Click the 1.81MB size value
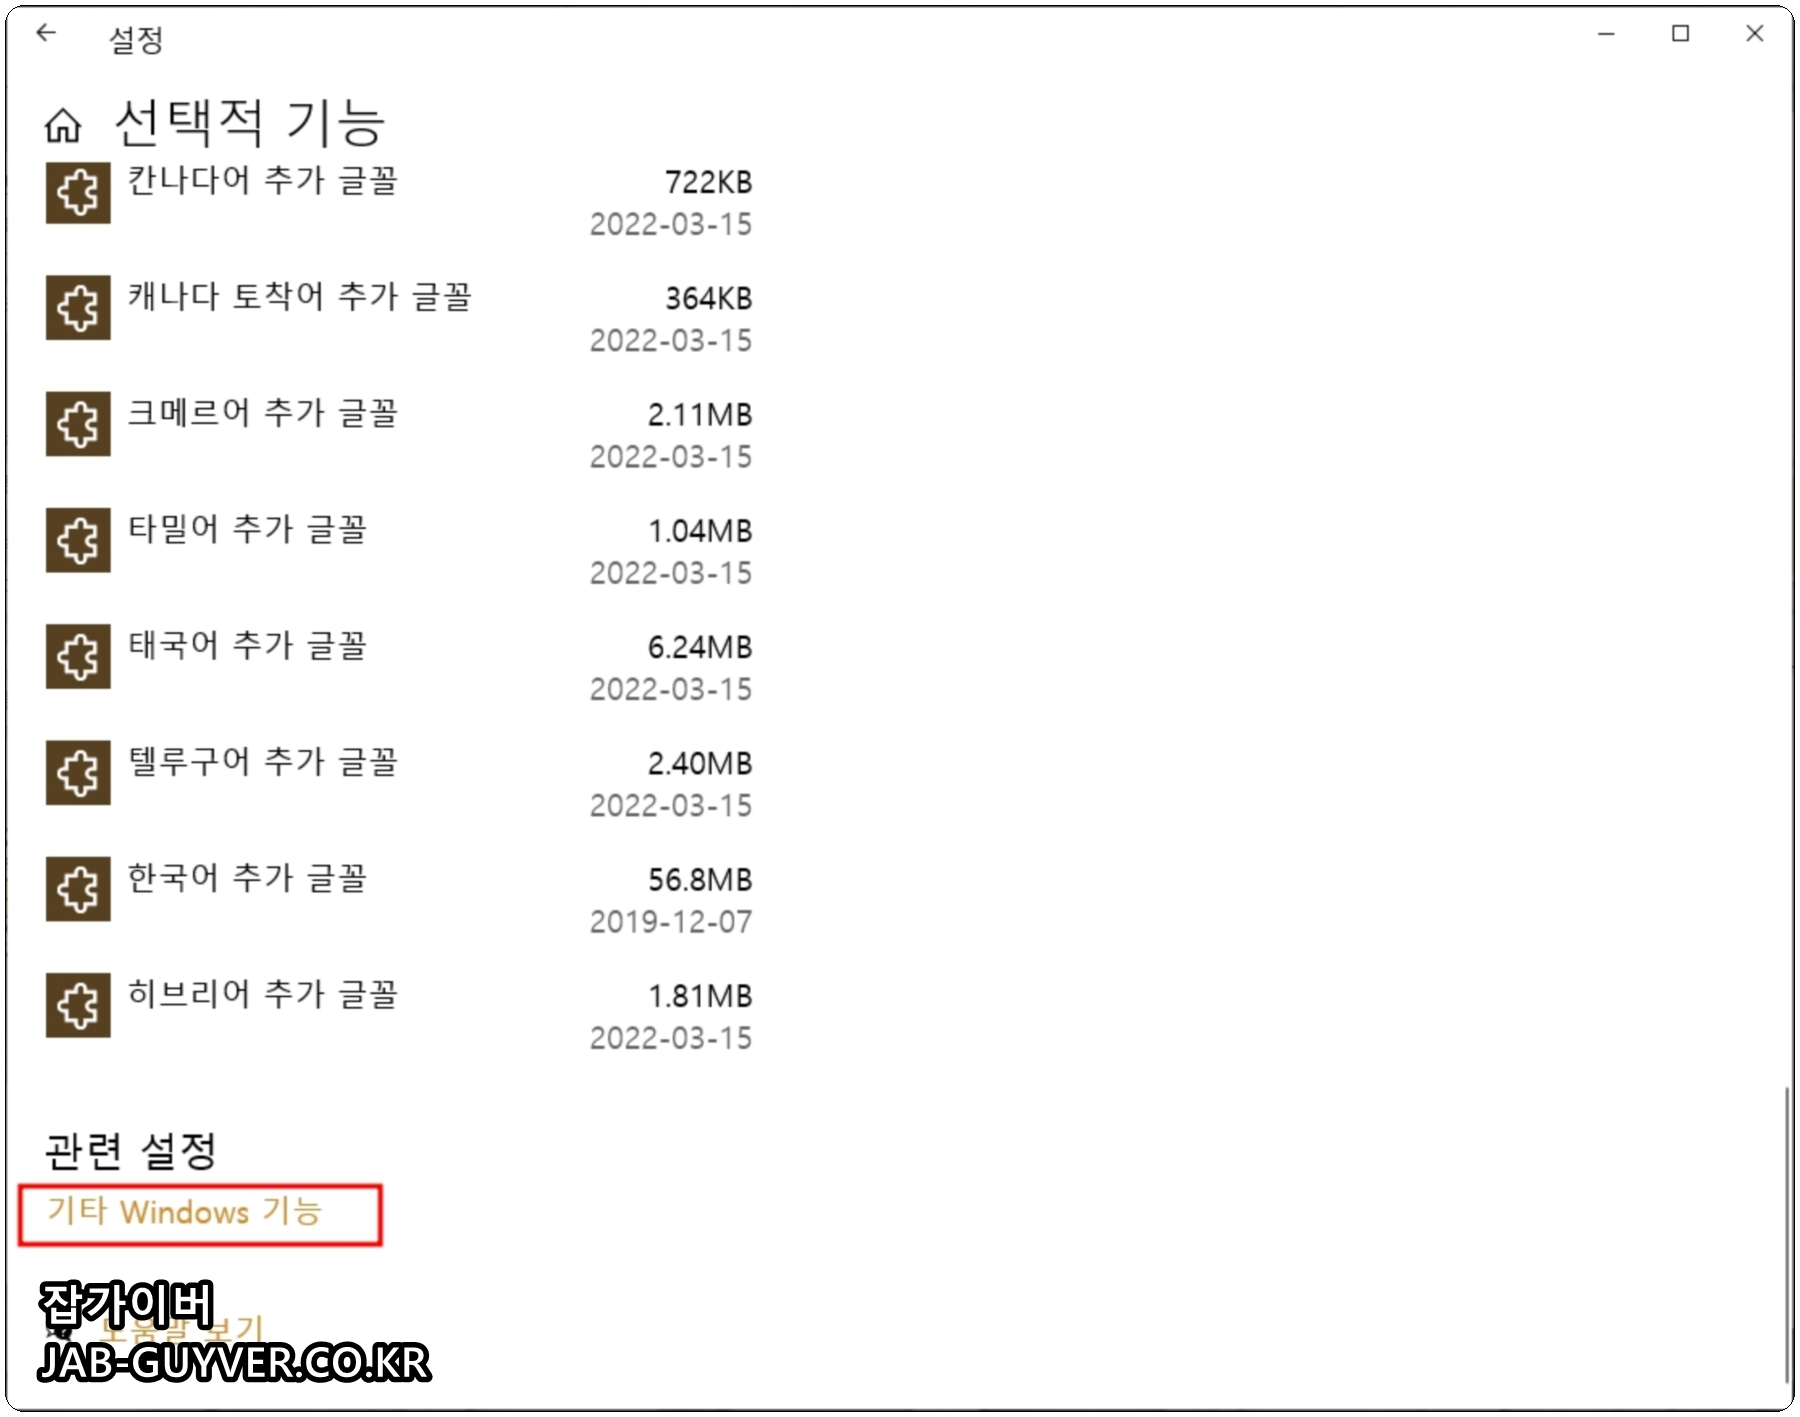 pos(700,995)
